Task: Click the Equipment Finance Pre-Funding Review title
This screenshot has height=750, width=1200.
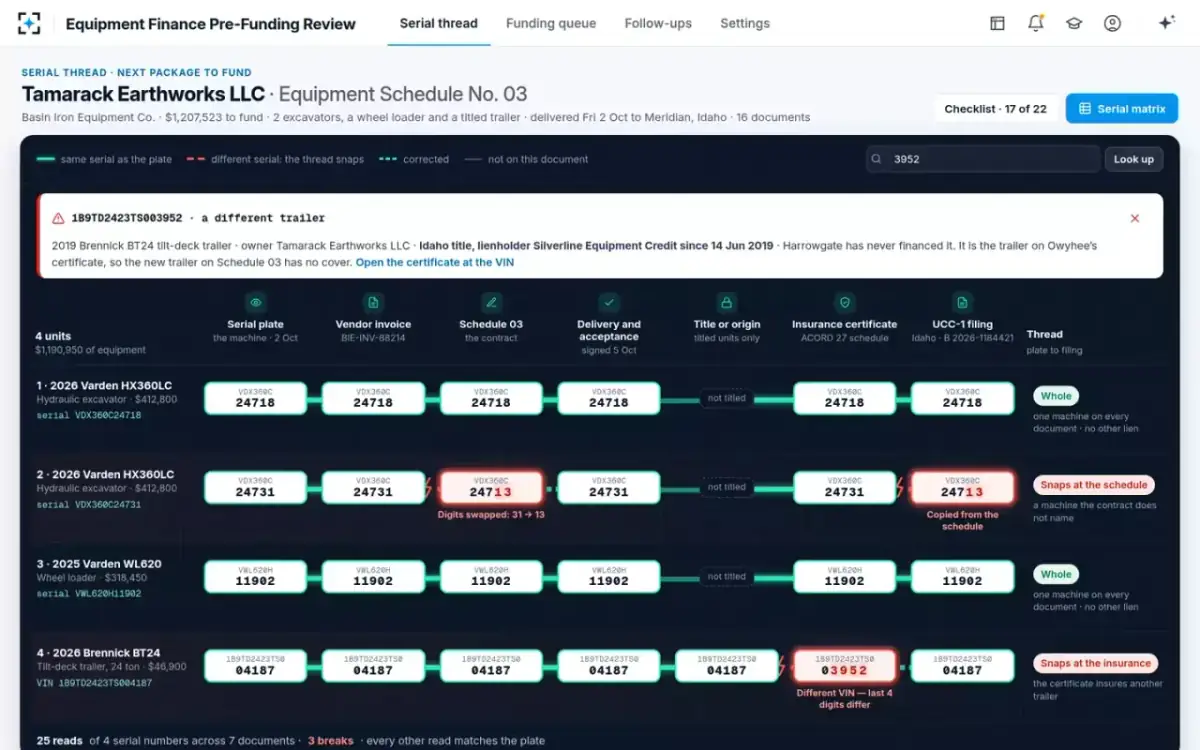Action: coord(210,23)
